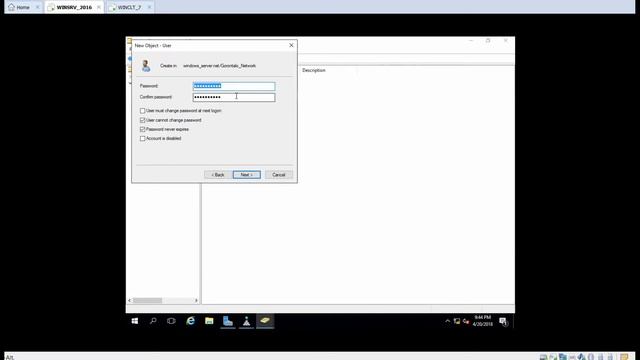Click the volume tray icon
The image size is (640, 360).
[466, 322]
